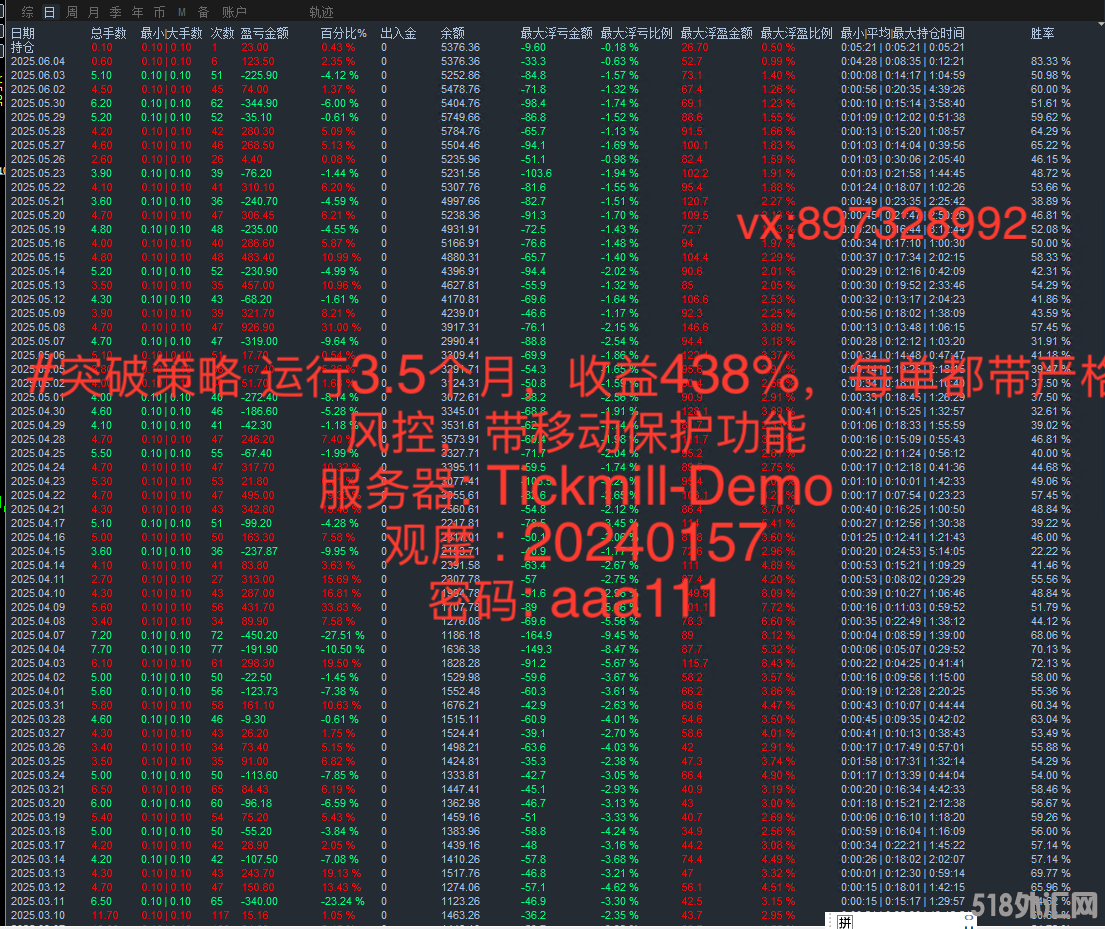Click balance 1515.11 on 2025.03.28 row

(460, 719)
